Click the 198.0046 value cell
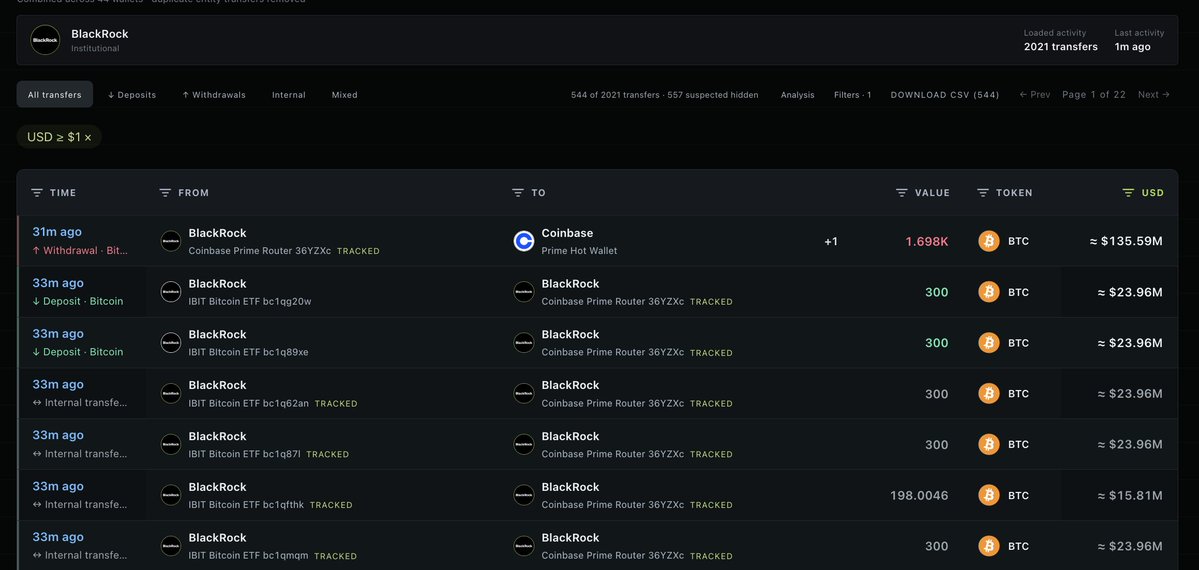 919,496
